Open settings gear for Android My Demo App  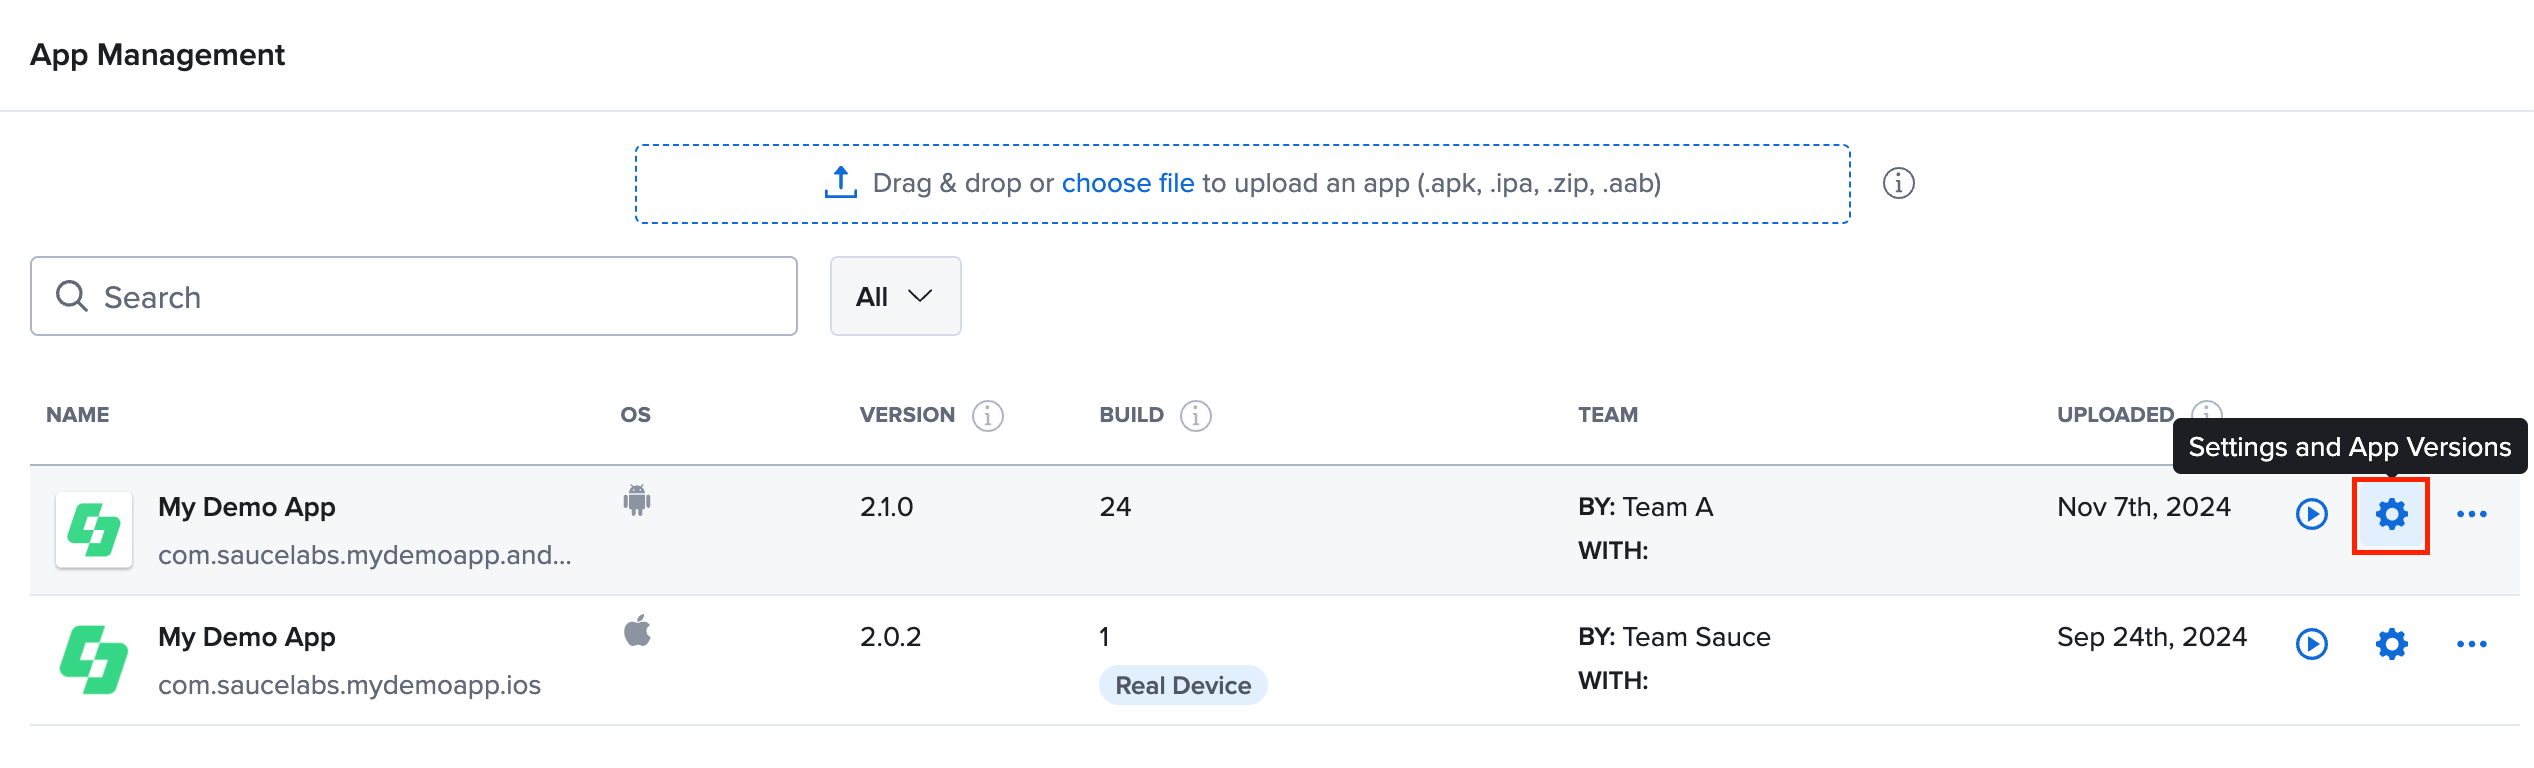pyautogui.click(x=2391, y=514)
